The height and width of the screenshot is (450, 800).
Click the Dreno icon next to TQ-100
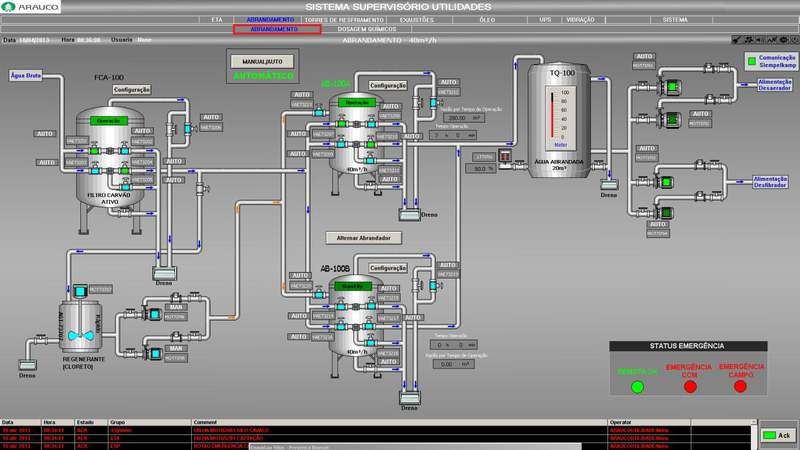(x=609, y=185)
